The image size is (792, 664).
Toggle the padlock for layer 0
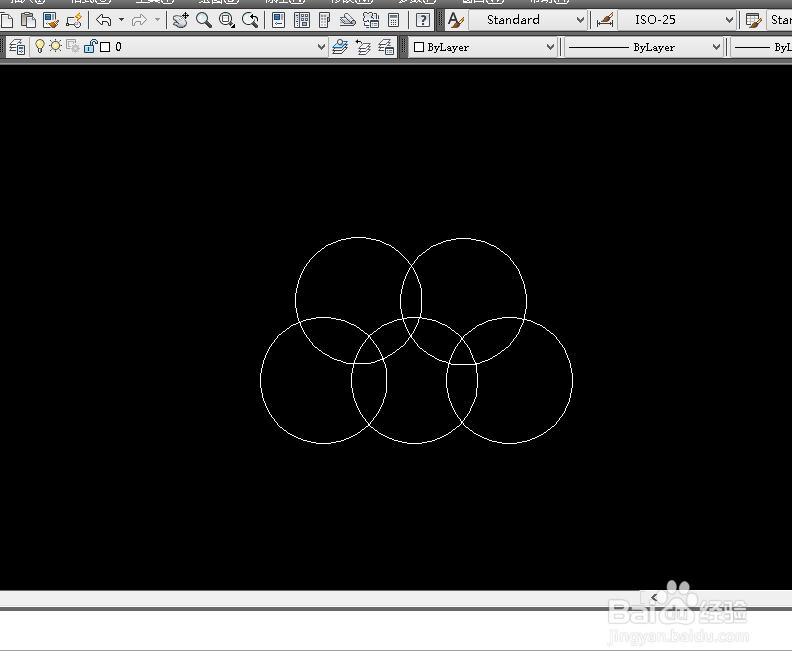point(90,46)
